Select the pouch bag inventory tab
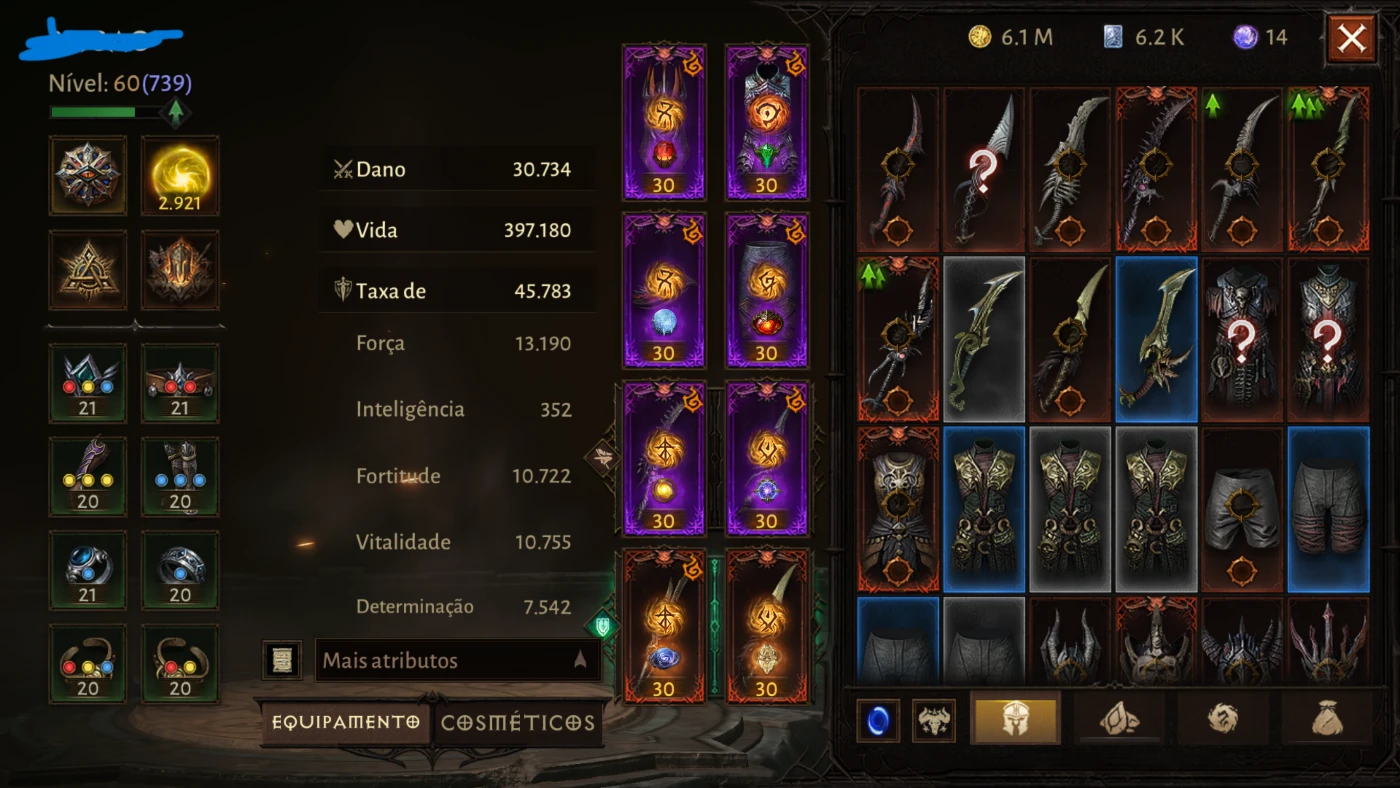Image resolution: width=1400 pixels, height=788 pixels. click(x=1325, y=719)
